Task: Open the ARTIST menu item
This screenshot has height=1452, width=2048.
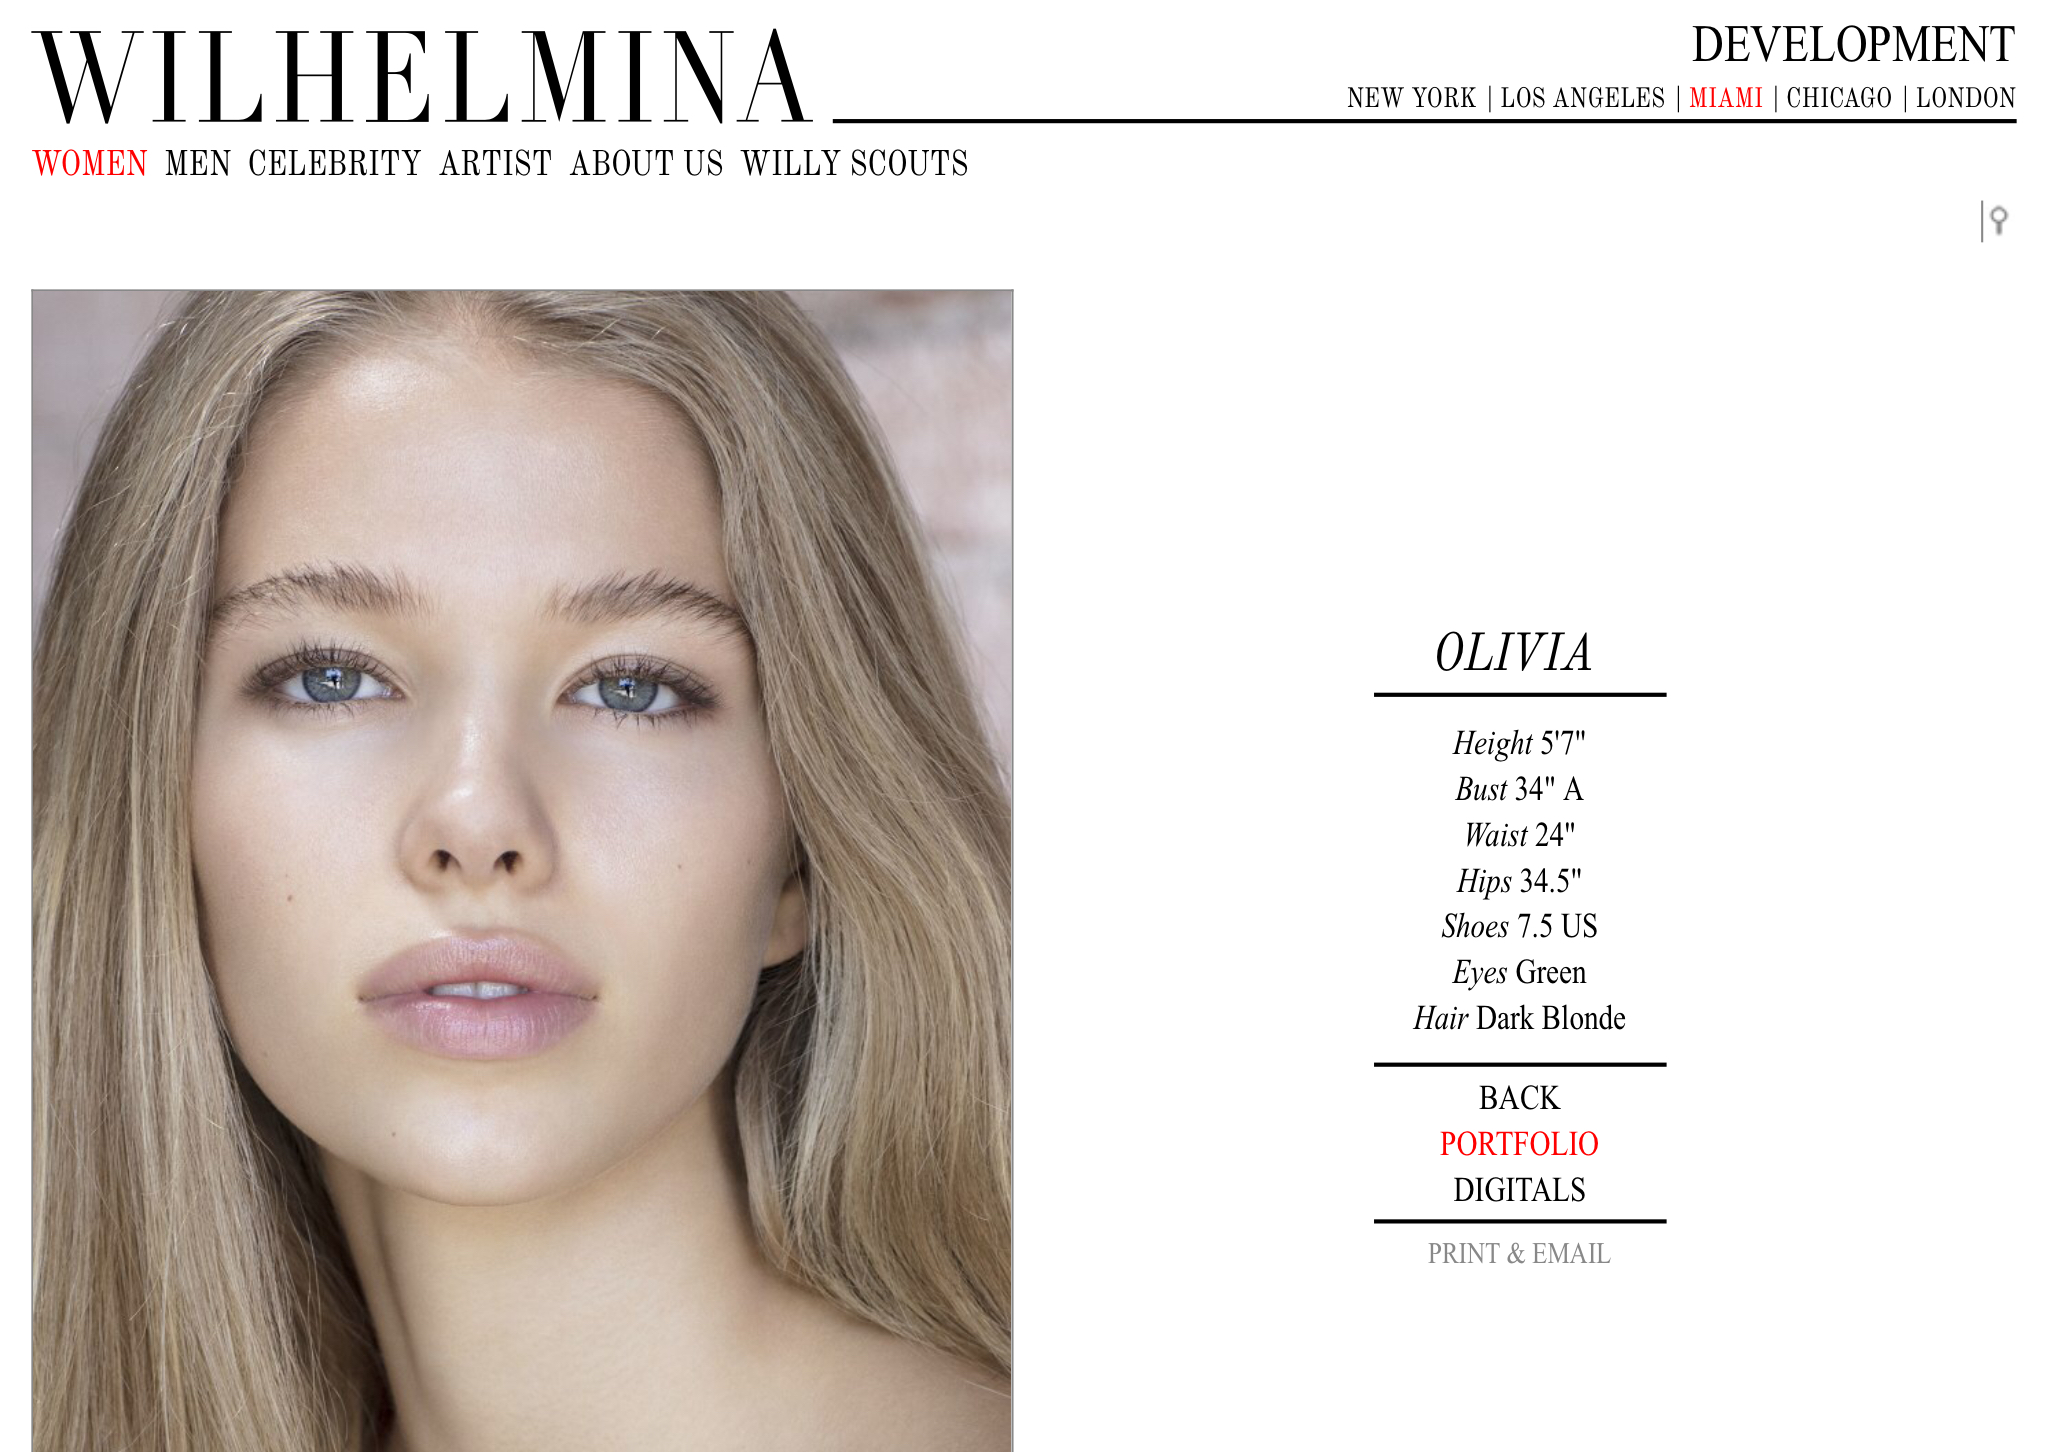Action: point(496,163)
